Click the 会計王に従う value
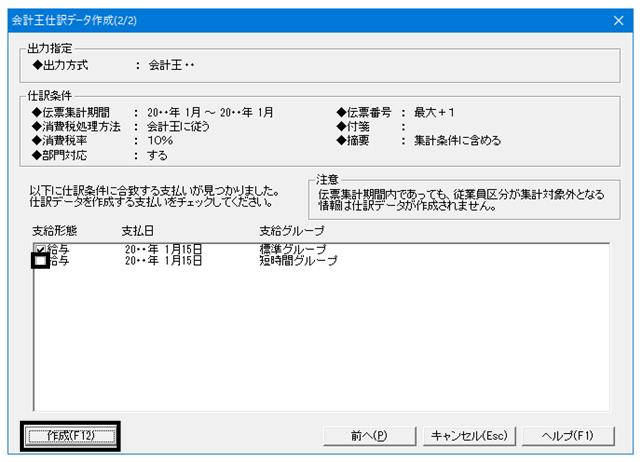The height and width of the screenshot is (462, 642). coord(178,127)
